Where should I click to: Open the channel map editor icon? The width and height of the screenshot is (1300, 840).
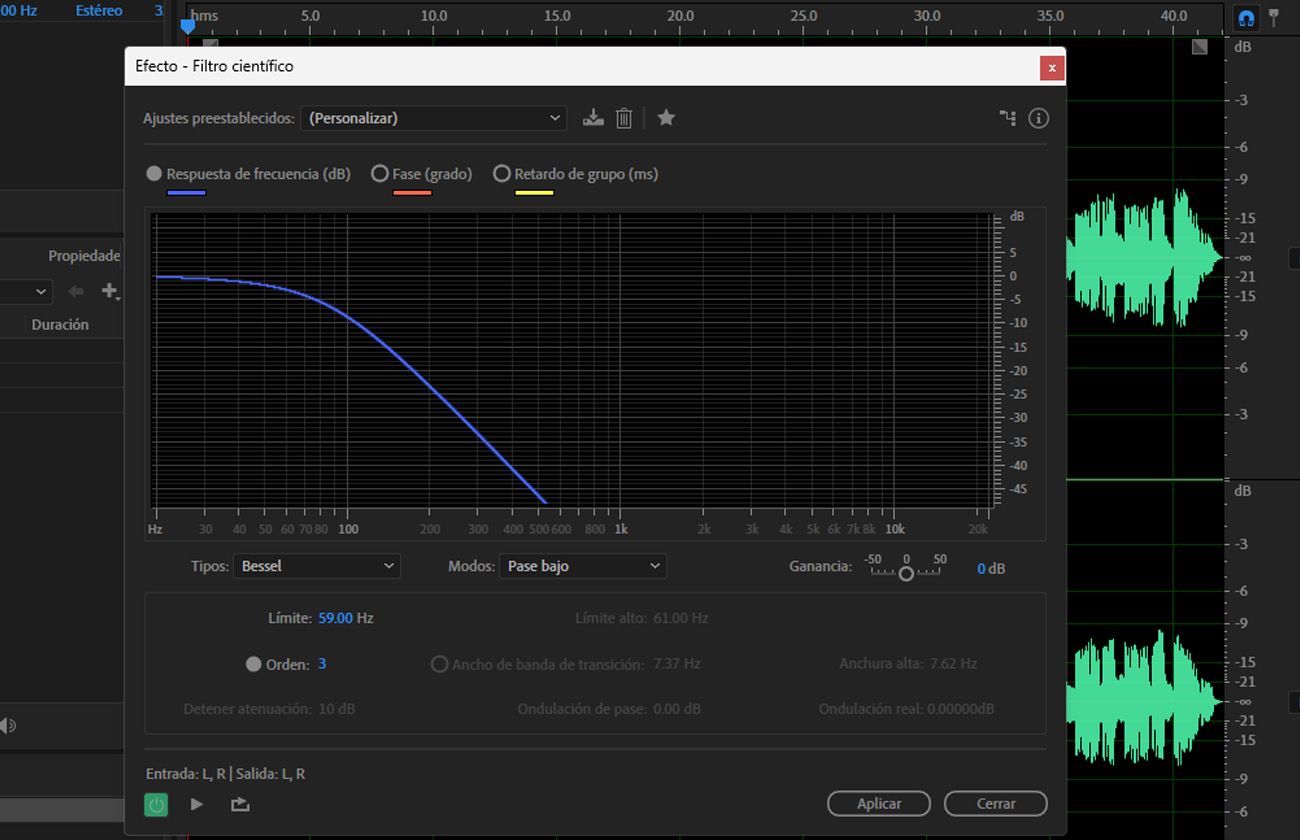pyautogui.click(x=1008, y=118)
